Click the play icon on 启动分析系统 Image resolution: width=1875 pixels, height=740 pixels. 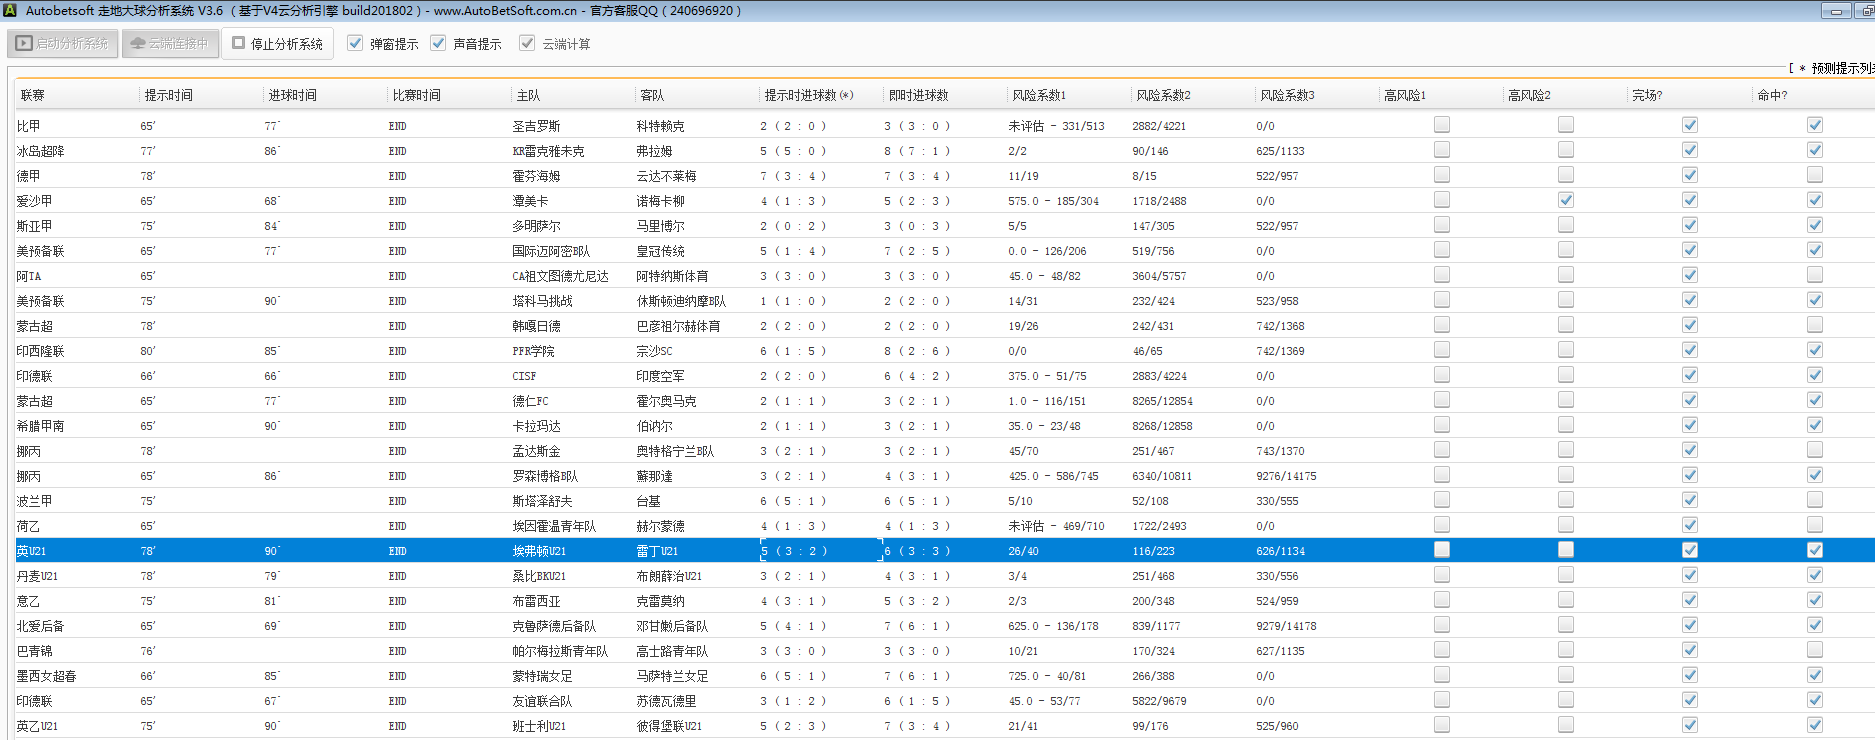[24, 44]
